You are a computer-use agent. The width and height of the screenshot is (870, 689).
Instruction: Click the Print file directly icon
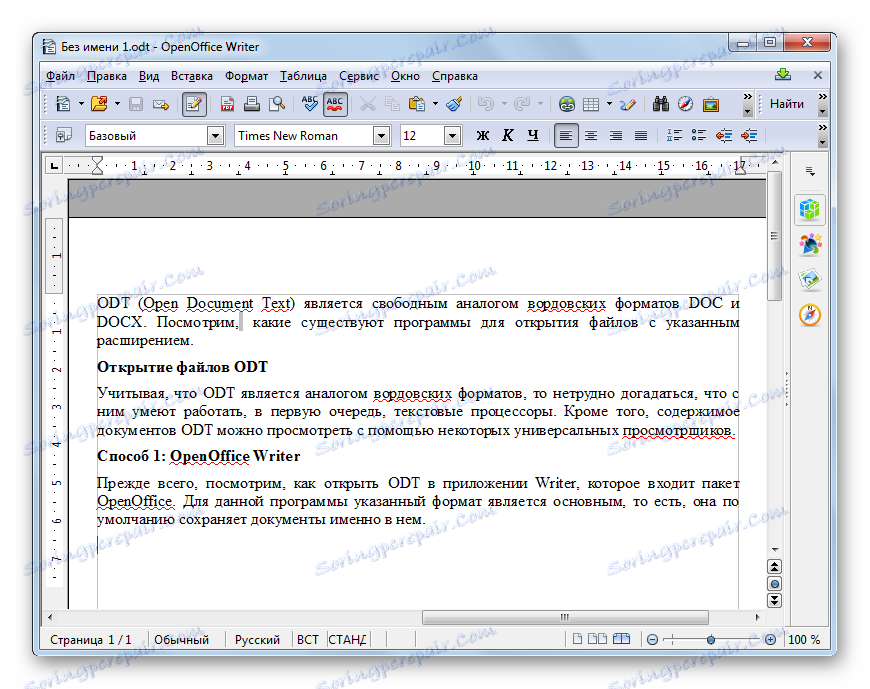click(x=252, y=104)
